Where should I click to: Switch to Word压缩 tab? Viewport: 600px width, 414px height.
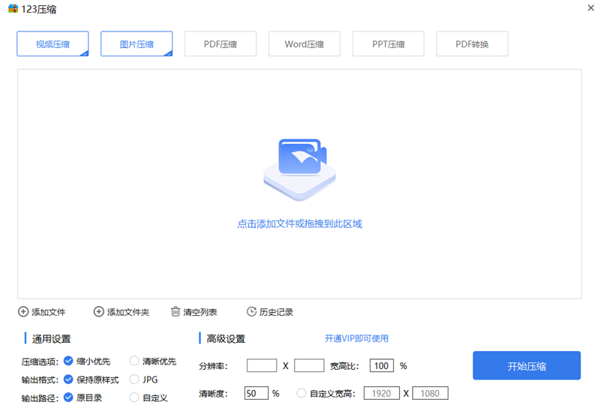(304, 44)
